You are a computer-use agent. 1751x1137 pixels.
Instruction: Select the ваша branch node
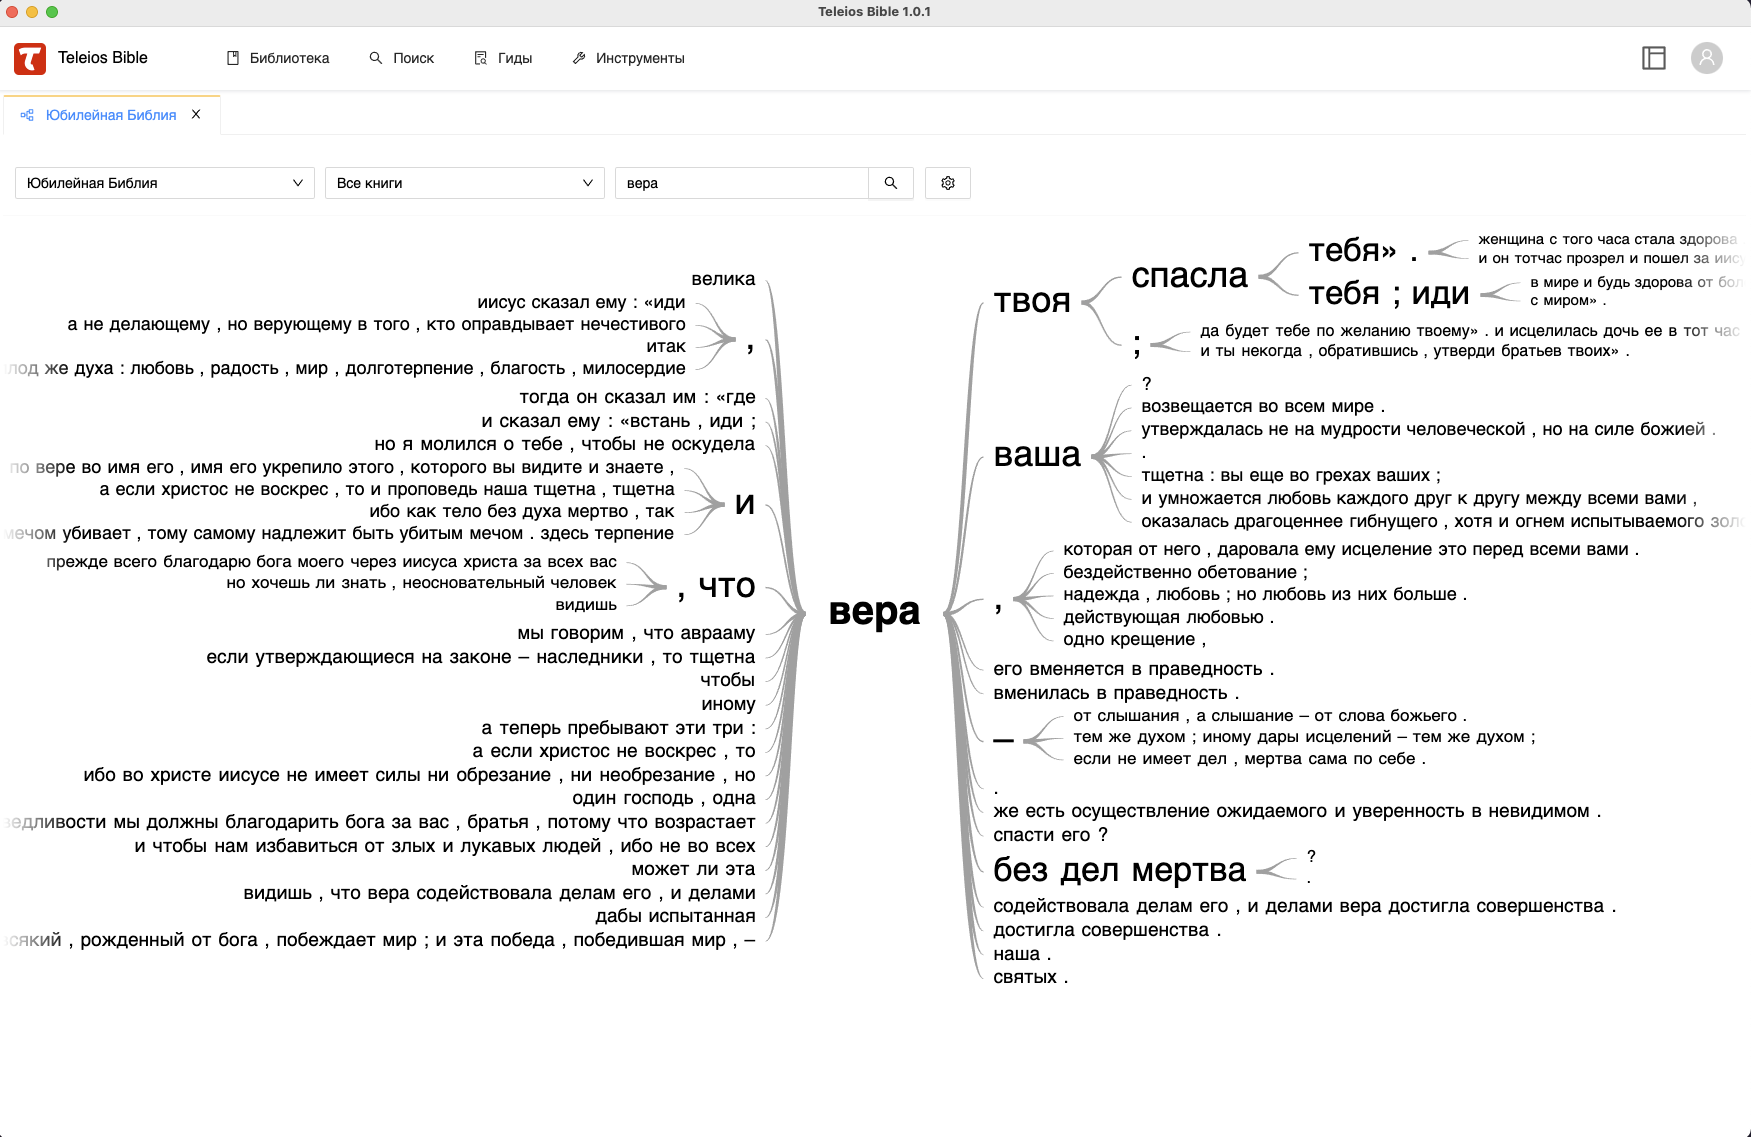(x=1037, y=455)
